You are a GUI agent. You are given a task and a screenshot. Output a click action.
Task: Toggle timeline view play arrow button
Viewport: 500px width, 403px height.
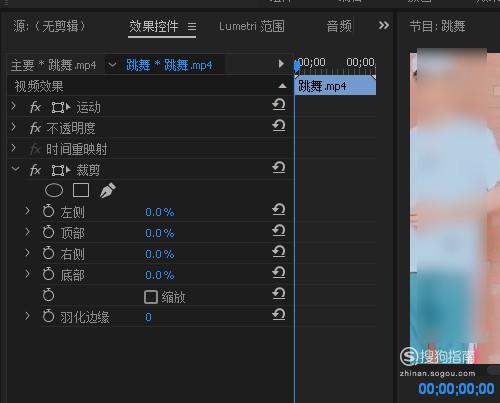[281, 64]
